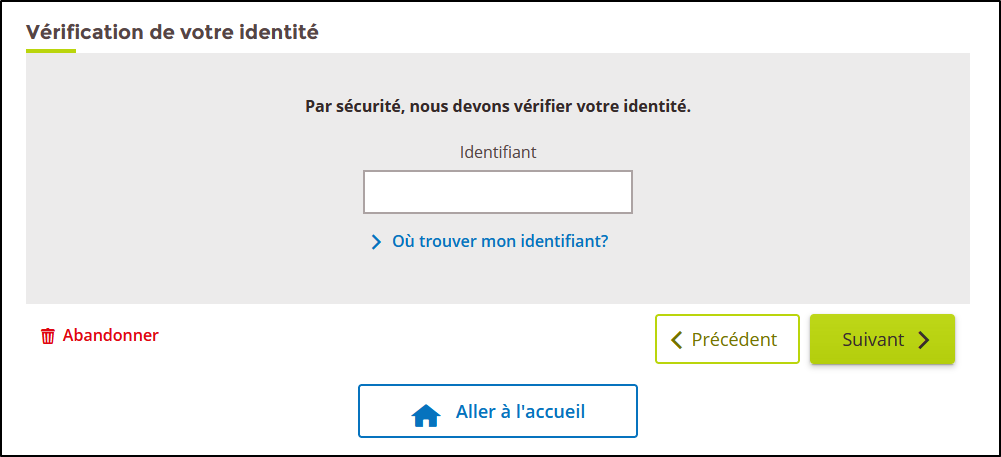This screenshot has width=1001, height=457.
Task: Click the Vérification de votre identité heading
Action: point(172,32)
